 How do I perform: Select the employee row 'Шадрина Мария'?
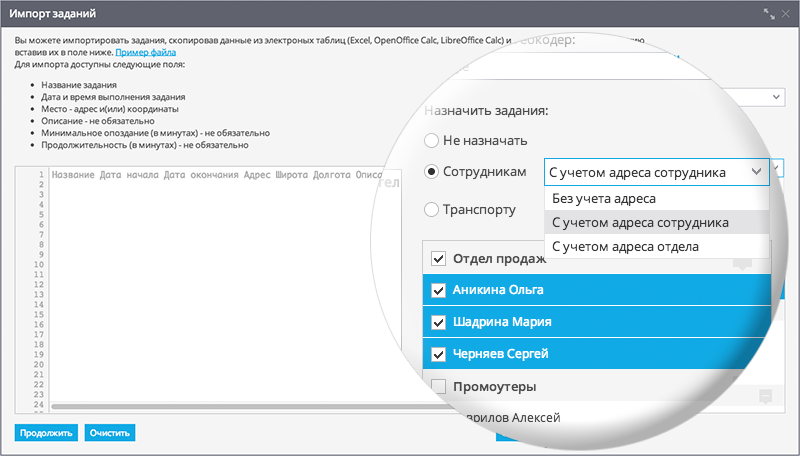[597, 322]
